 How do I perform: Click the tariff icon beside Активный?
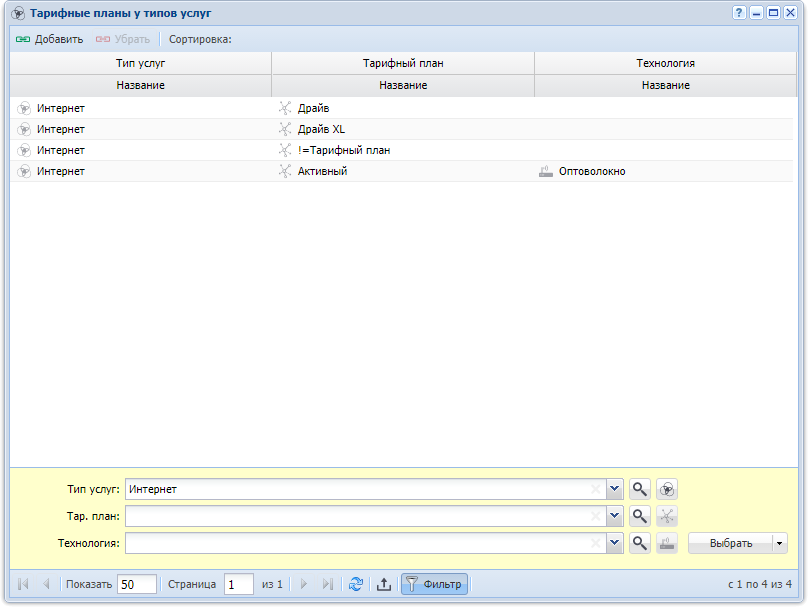coord(285,171)
